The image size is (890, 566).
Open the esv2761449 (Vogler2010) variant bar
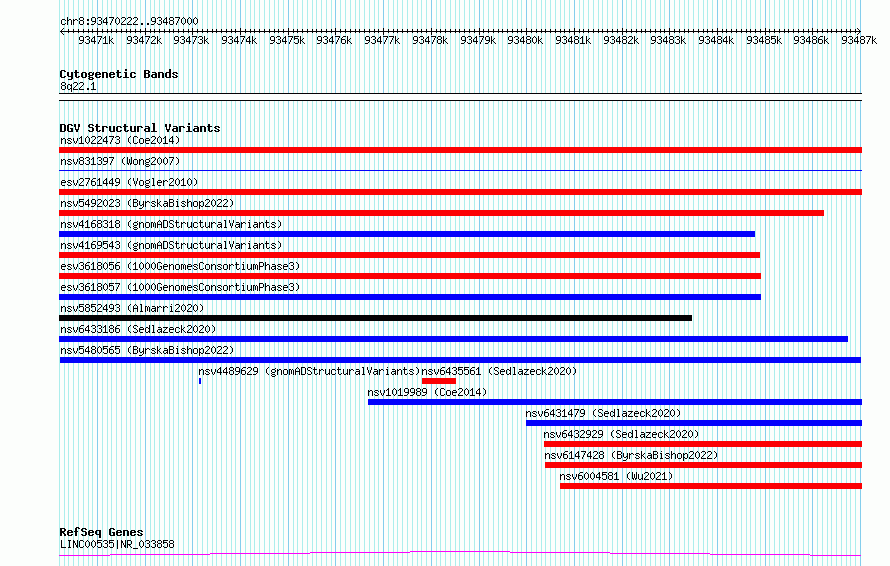pos(460,192)
